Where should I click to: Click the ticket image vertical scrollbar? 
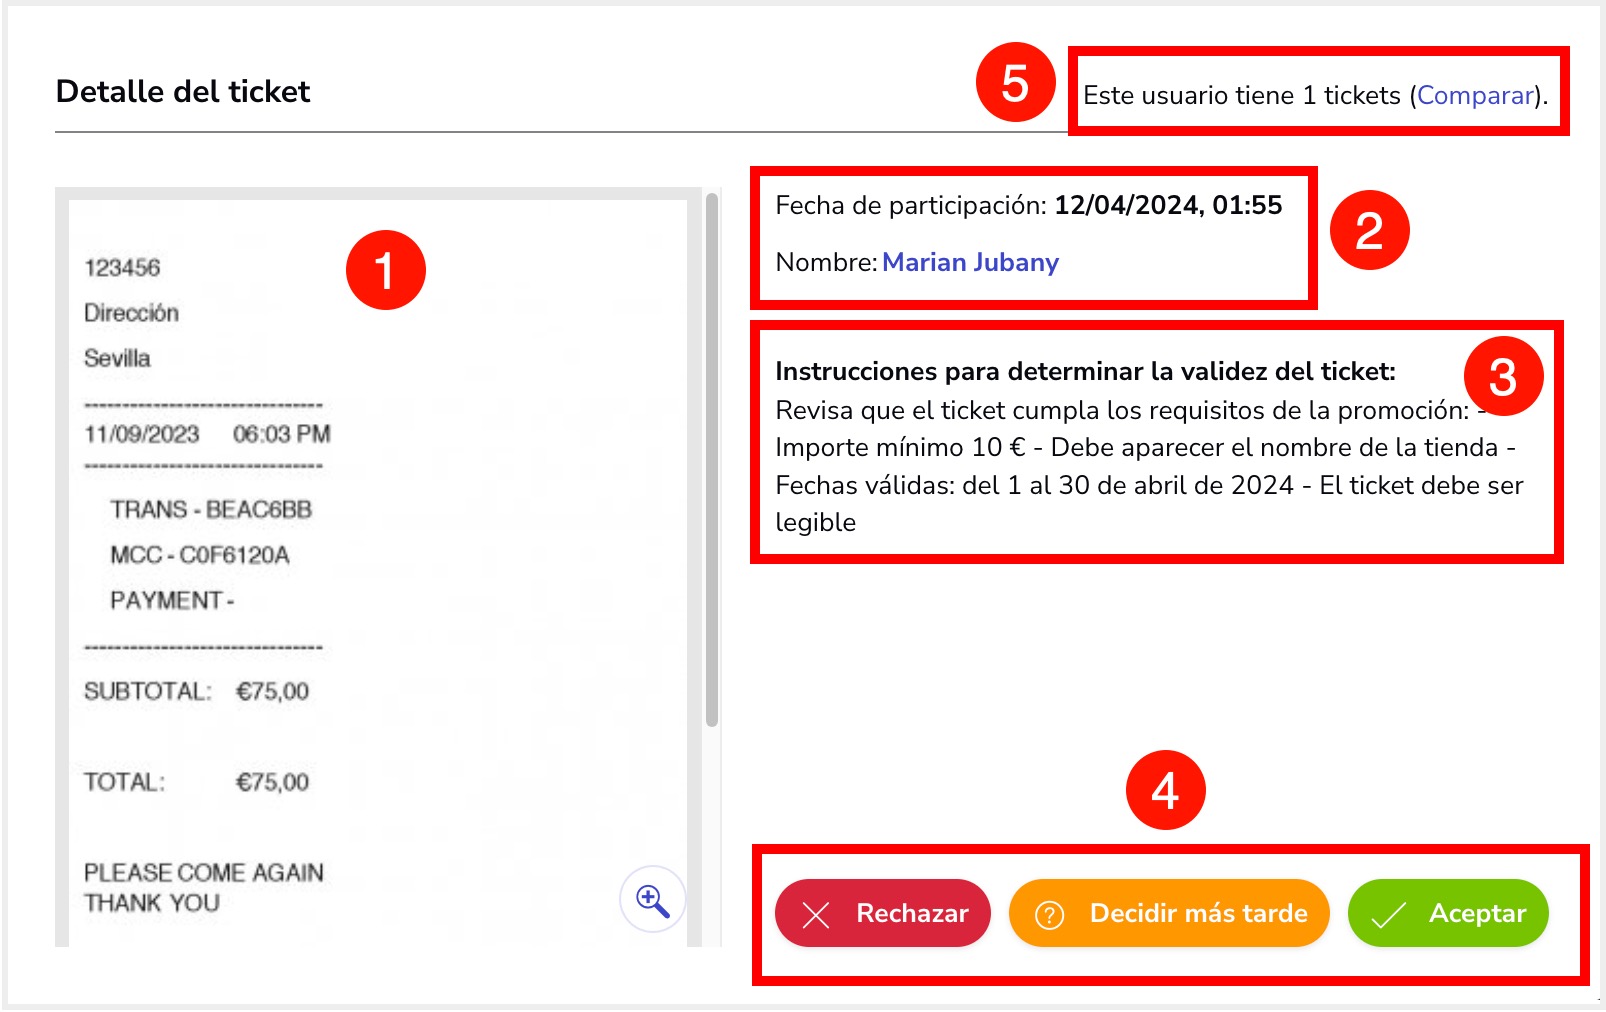712,460
